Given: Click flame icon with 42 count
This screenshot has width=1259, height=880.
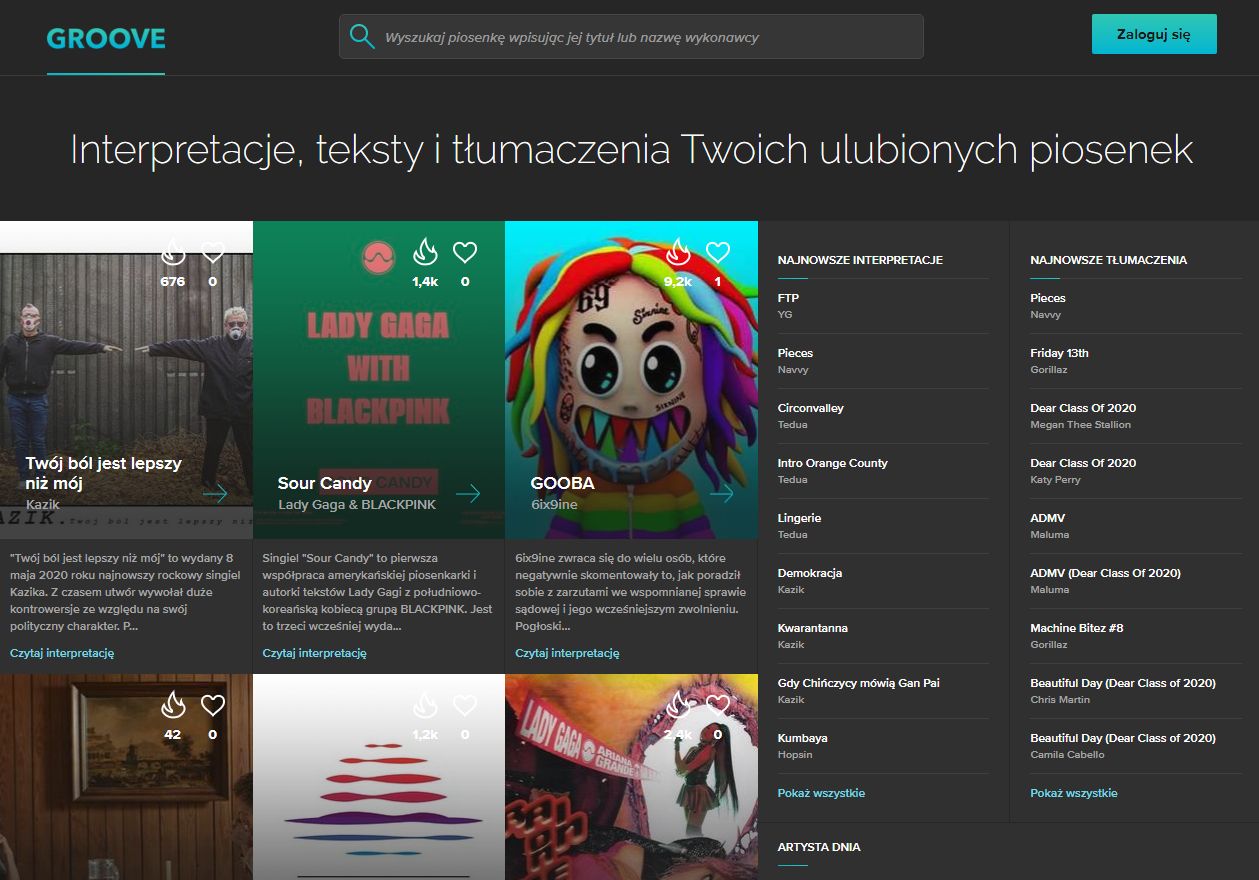Looking at the screenshot, I should click(x=173, y=705).
